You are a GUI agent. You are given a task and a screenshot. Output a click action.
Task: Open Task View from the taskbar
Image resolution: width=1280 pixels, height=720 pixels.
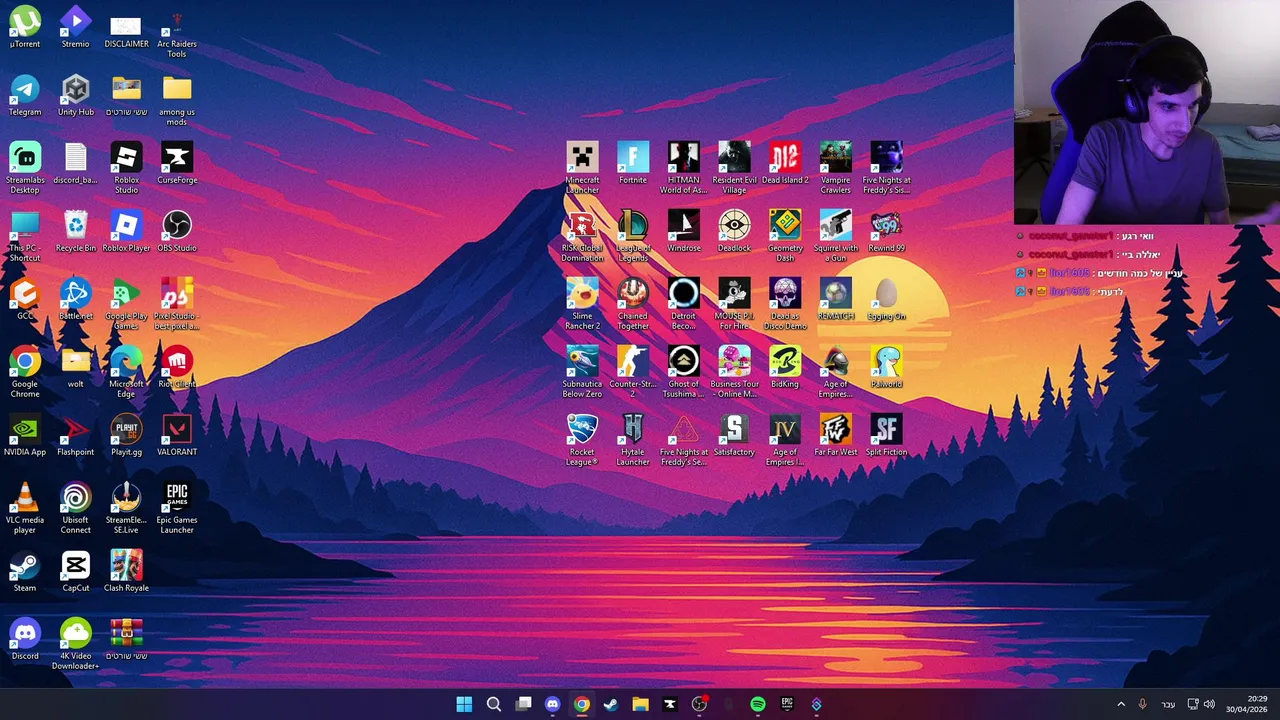523,704
